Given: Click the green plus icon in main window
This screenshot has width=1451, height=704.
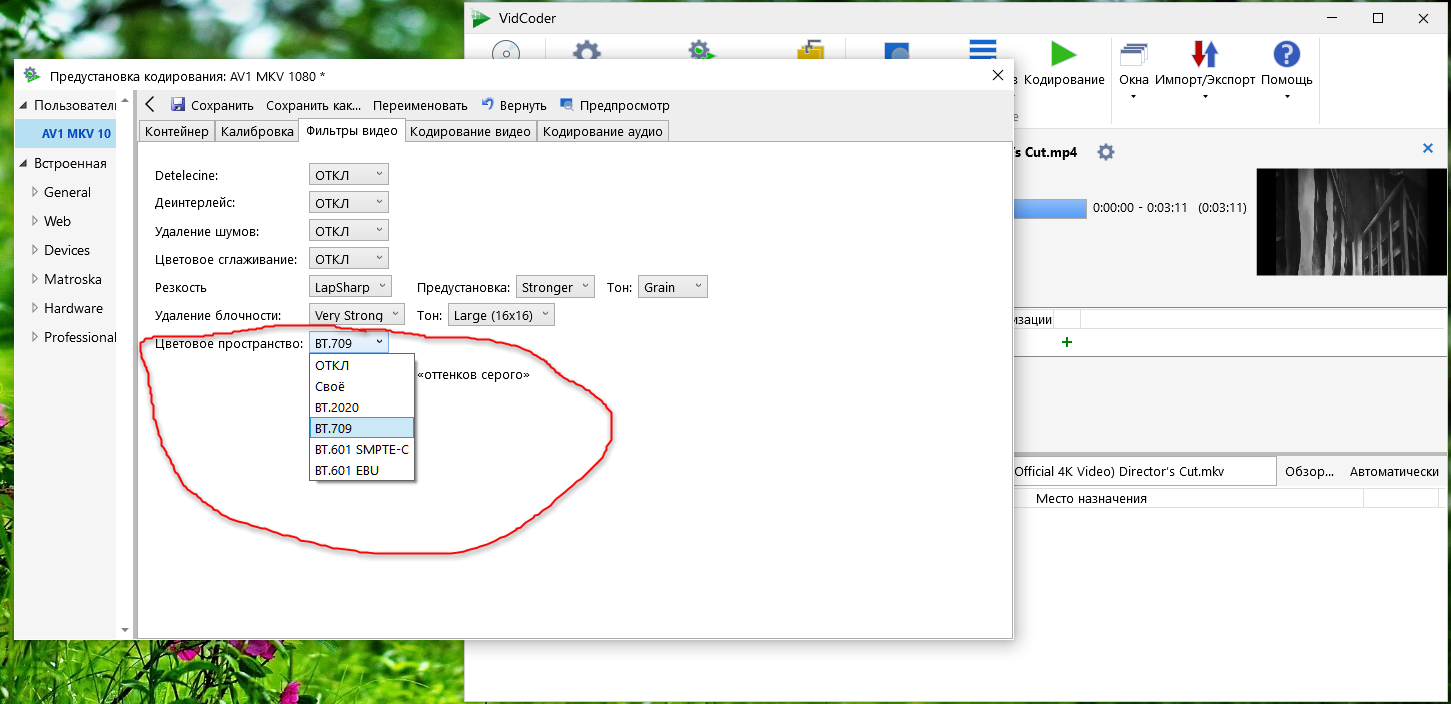Looking at the screenshot, I should [1066, 342].
